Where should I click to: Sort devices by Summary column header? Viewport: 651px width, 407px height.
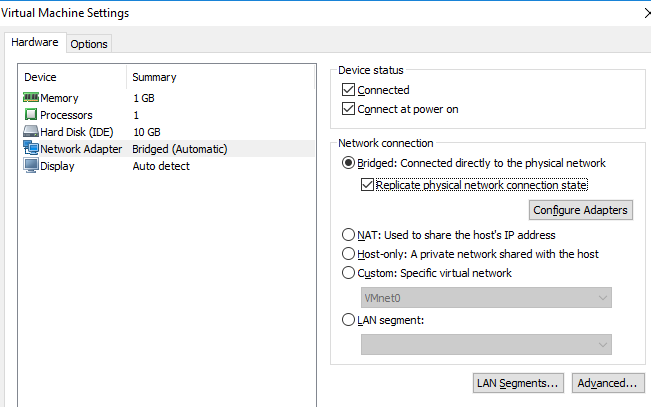click(x=154, y=77)
